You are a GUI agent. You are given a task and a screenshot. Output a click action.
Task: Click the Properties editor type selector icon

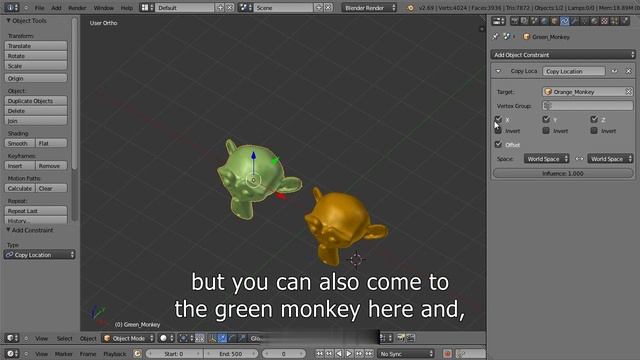click(x=498, y=21)
